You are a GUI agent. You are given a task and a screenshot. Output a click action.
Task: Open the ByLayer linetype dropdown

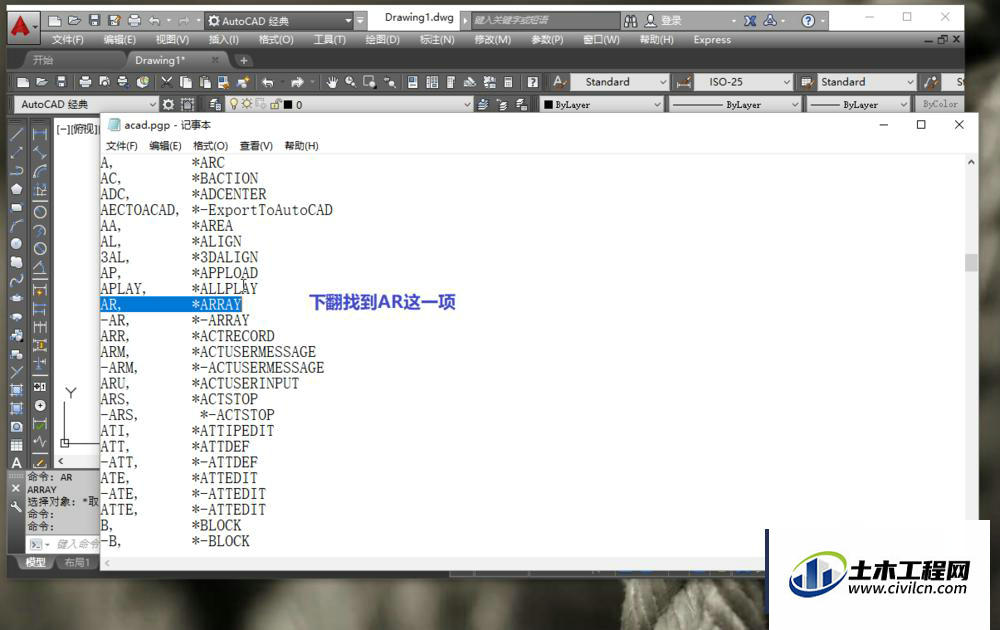point(735,104)
